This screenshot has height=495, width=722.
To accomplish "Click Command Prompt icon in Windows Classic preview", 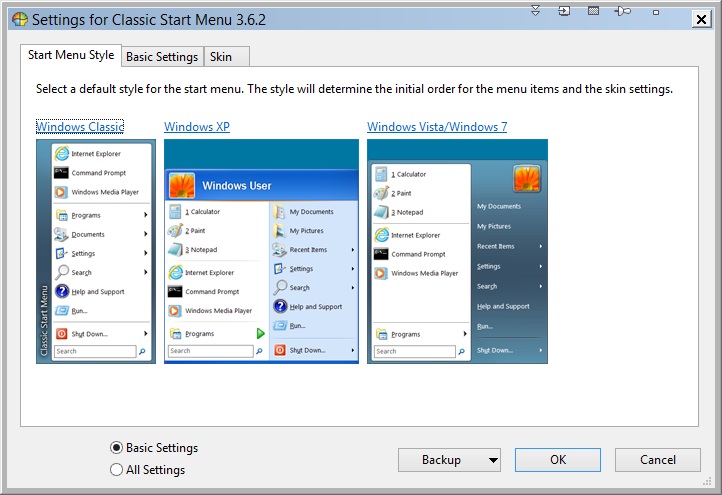I will coord(61,173).
